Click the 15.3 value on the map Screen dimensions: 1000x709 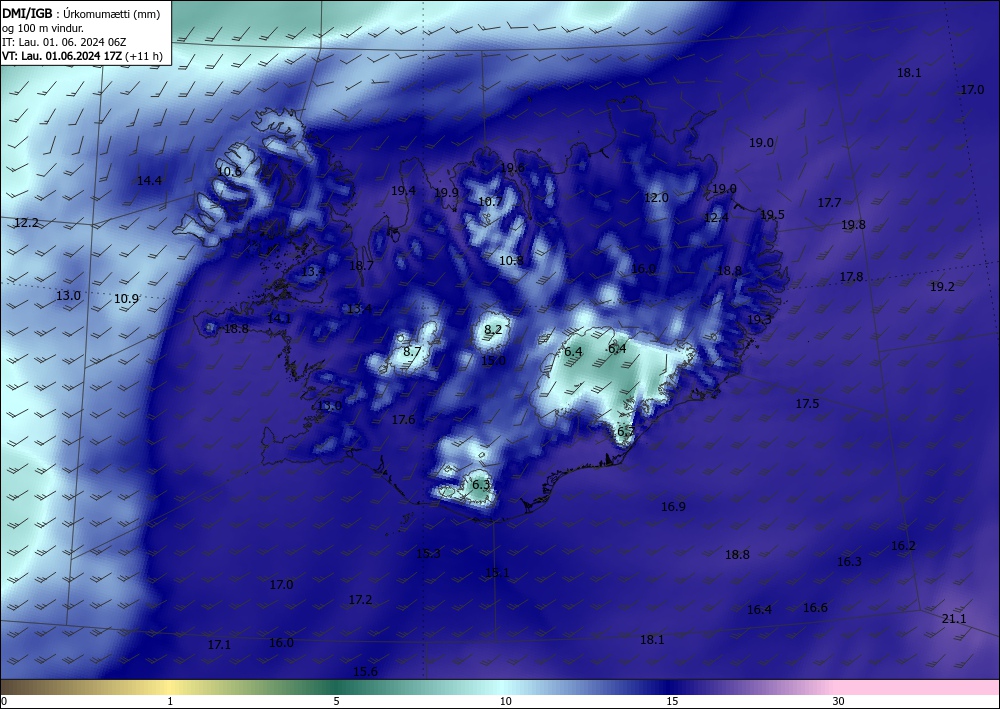[429, 553]
